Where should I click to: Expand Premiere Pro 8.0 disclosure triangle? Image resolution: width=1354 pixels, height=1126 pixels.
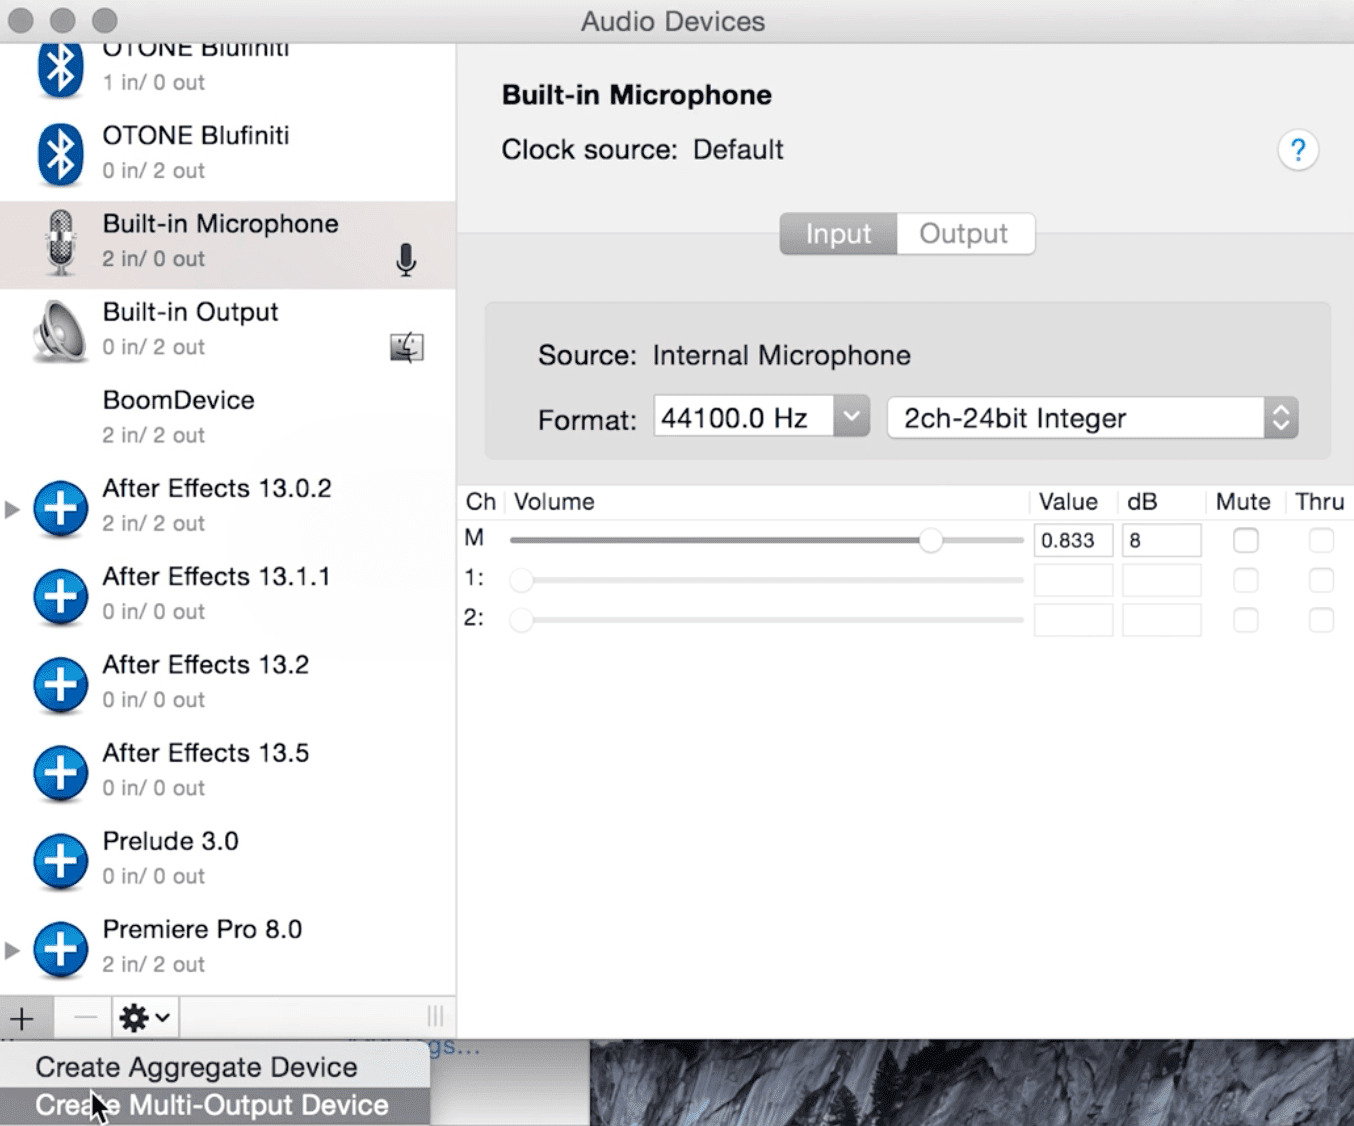click(12, 949)
